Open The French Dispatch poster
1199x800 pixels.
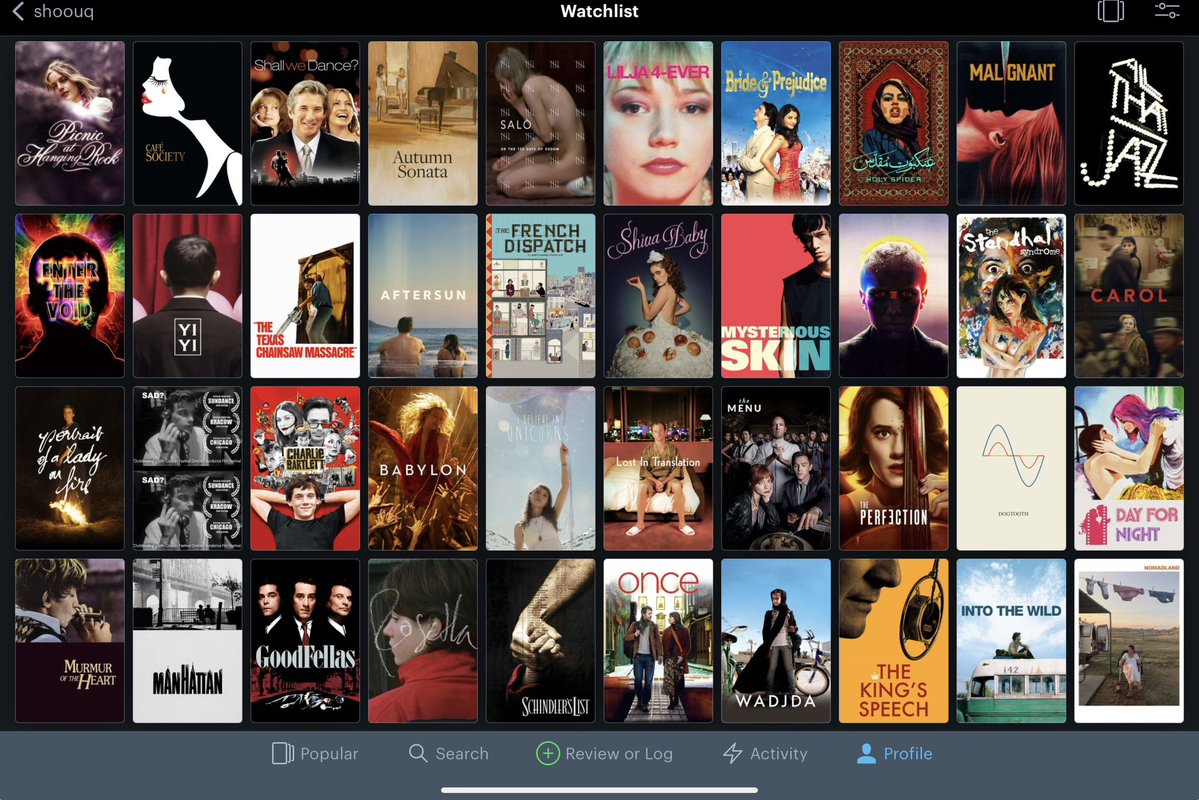pyautogui.click(x=541, y=296)
